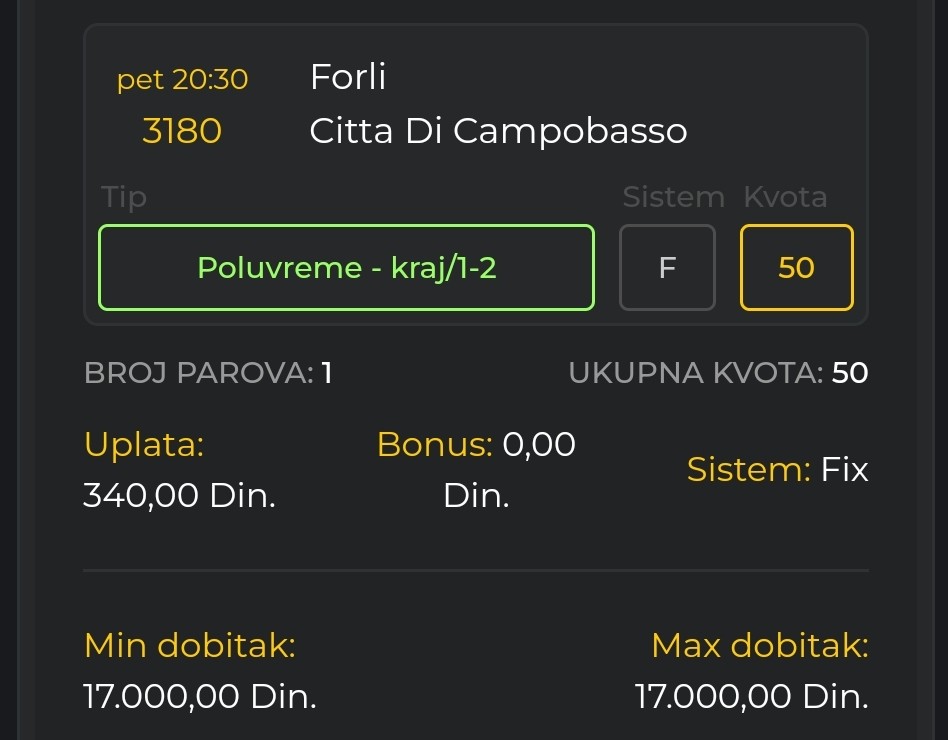The height and width of the screenshot is (740, 948).
Task: Click the Sistem: Fix label
Action: (777, 469)
